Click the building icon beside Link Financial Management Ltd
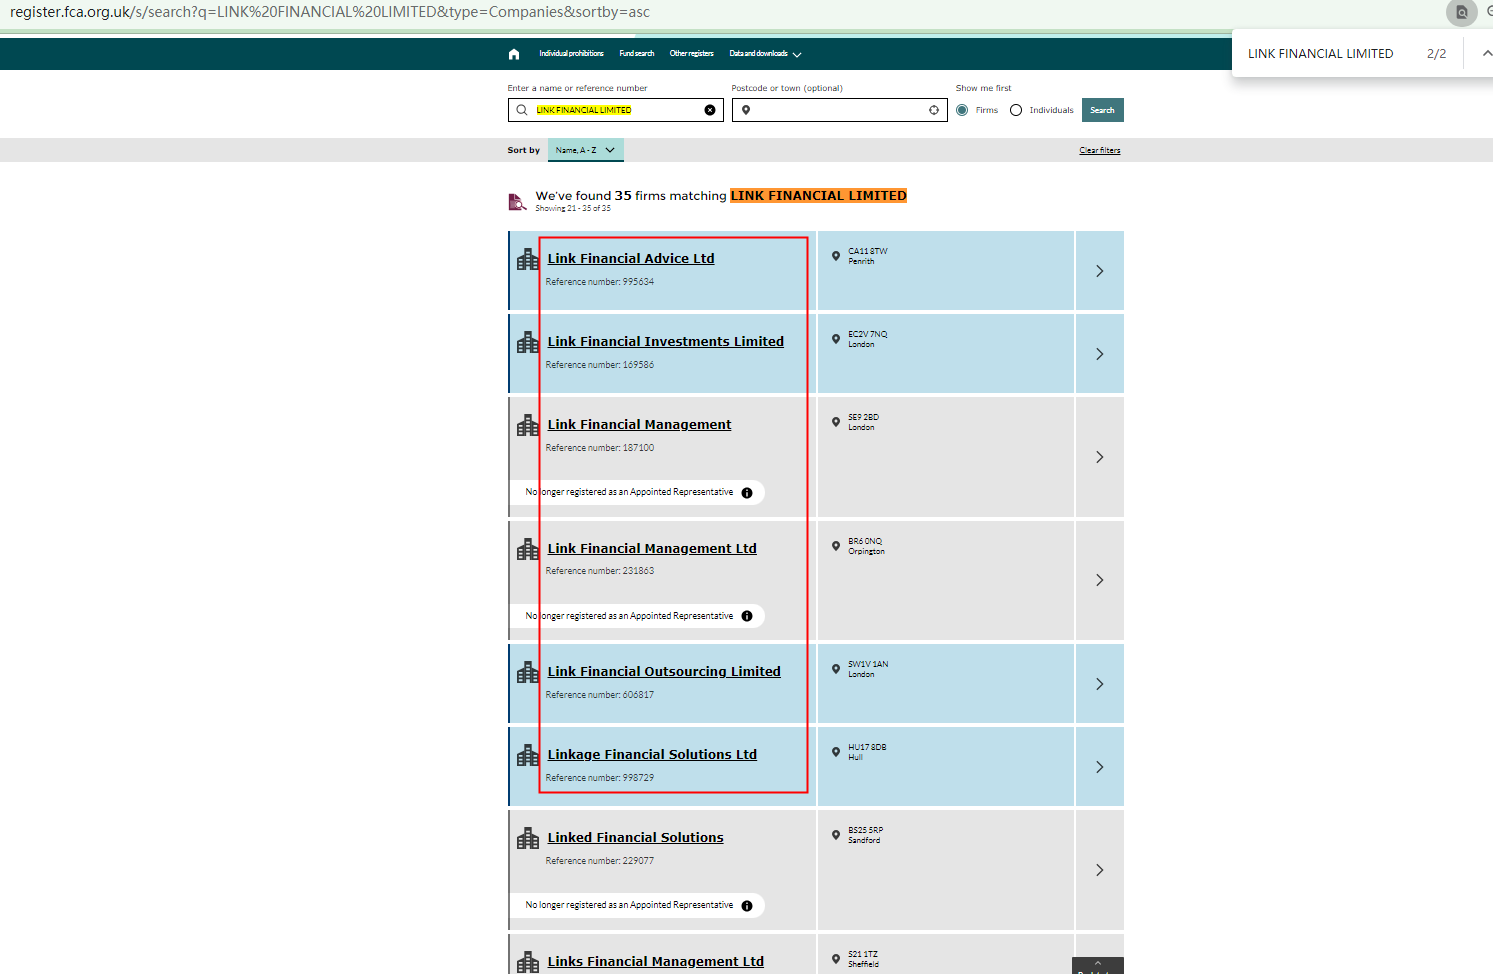1493x974 pixels. coord(528,550)
